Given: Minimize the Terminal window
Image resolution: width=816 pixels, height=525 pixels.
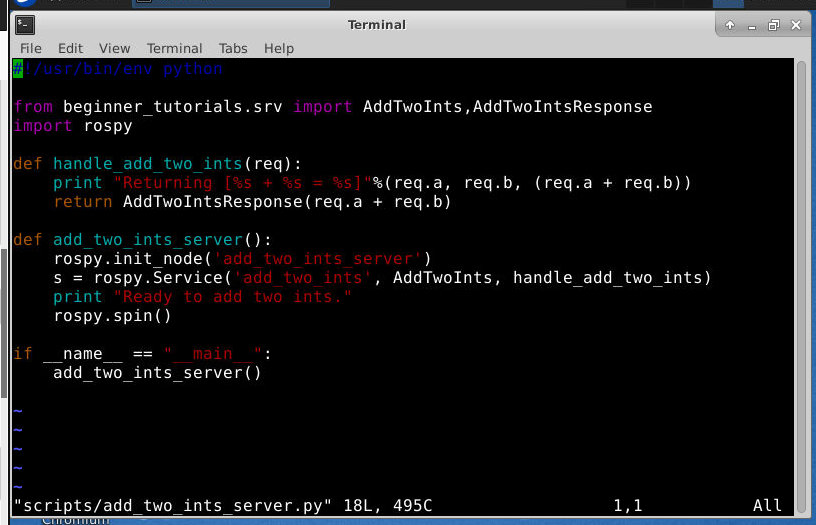Looking at the screenshot, I should click(x=751, y=26).
